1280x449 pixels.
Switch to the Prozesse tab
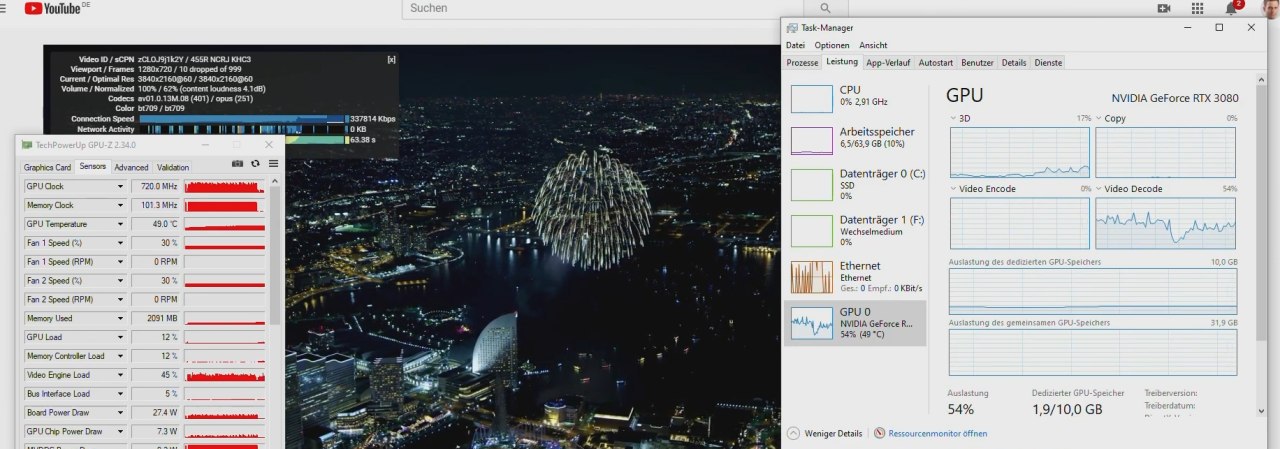(x=803, y=62)
